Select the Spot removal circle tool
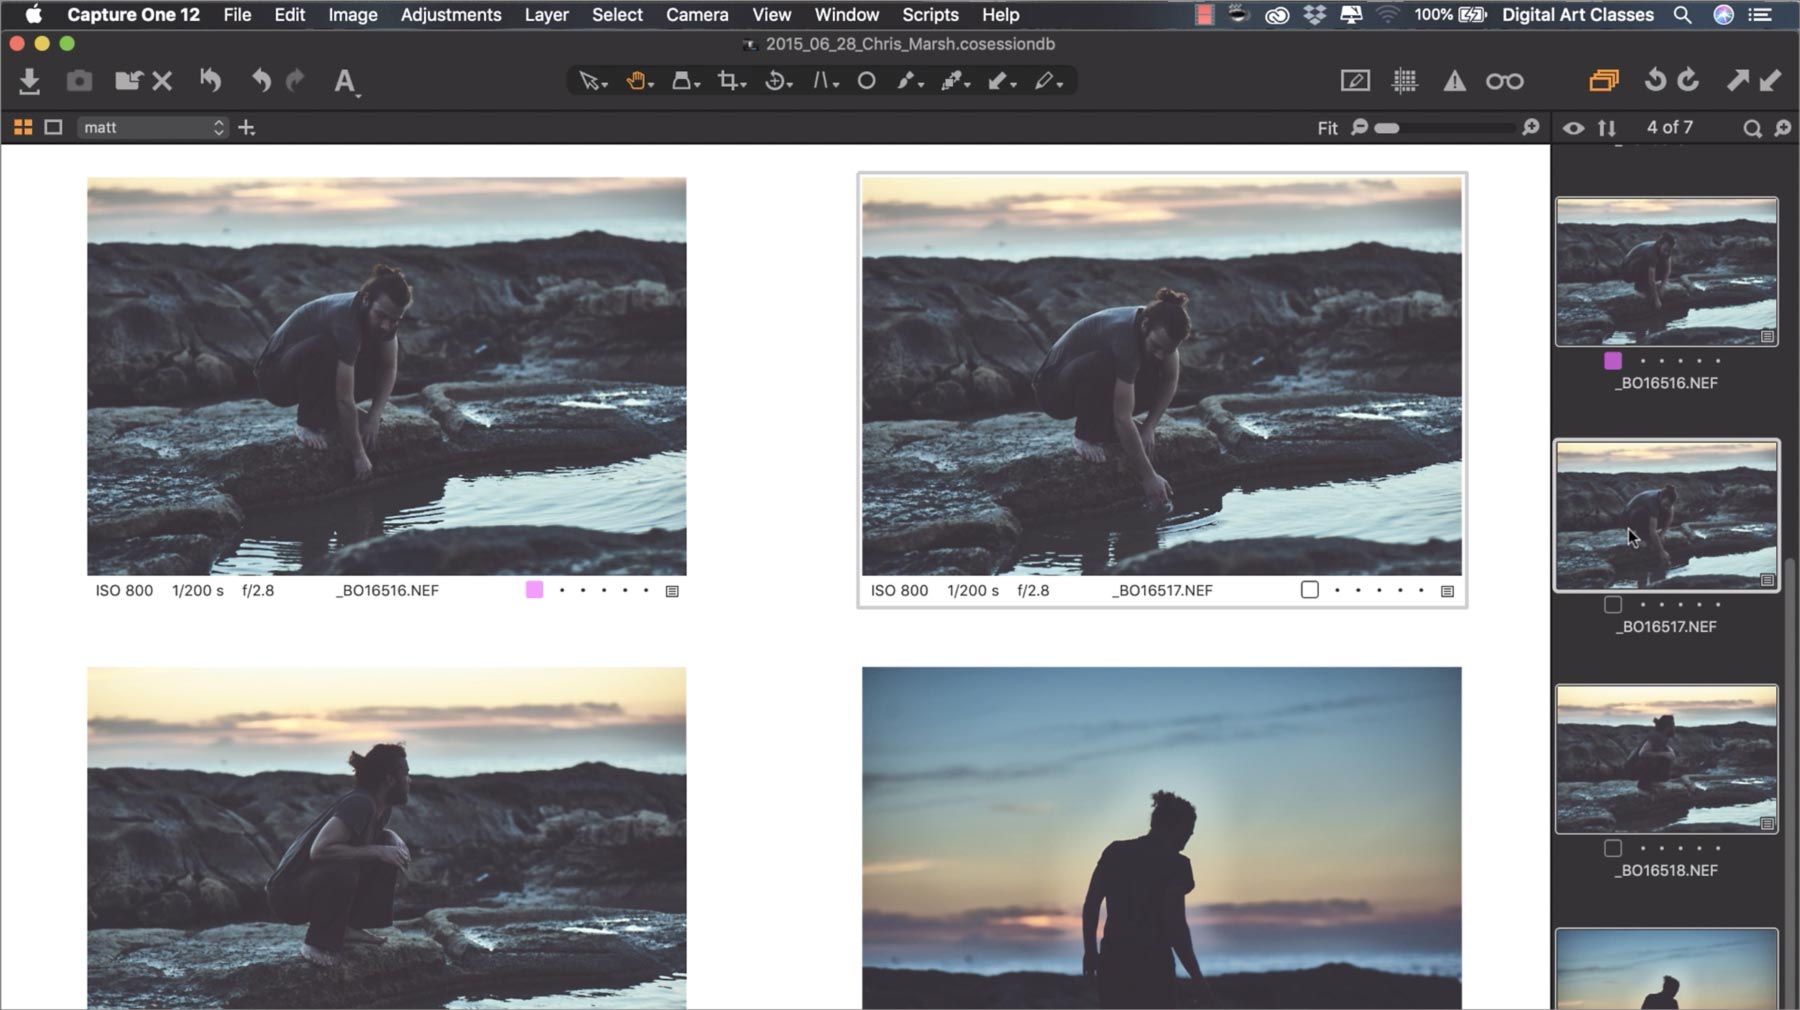This screenshot has height=1010, width=1800. [867, 81]
